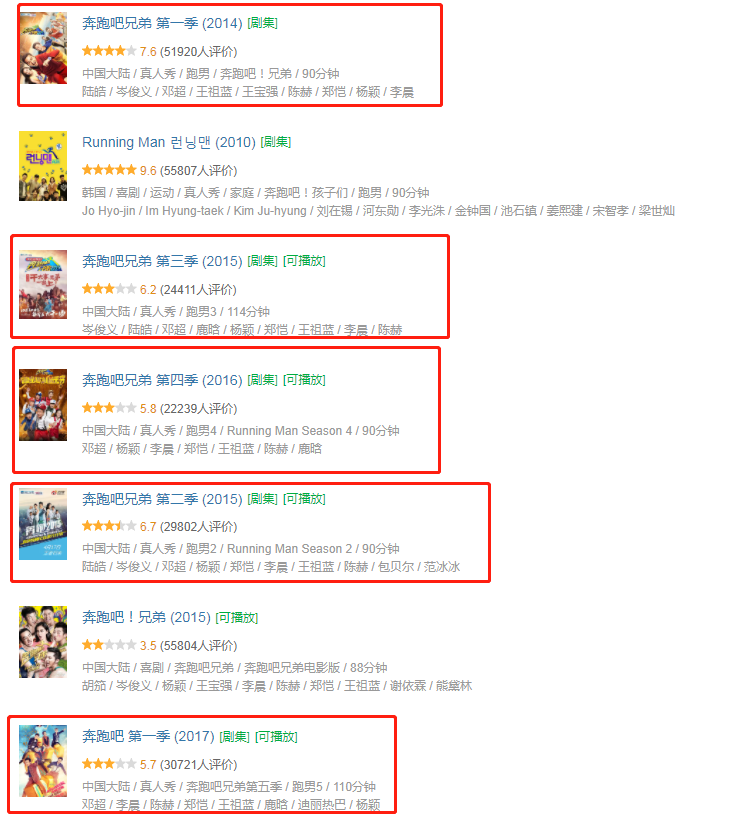Click the yellow Running Man poster thumbnail

pos(43,166)
